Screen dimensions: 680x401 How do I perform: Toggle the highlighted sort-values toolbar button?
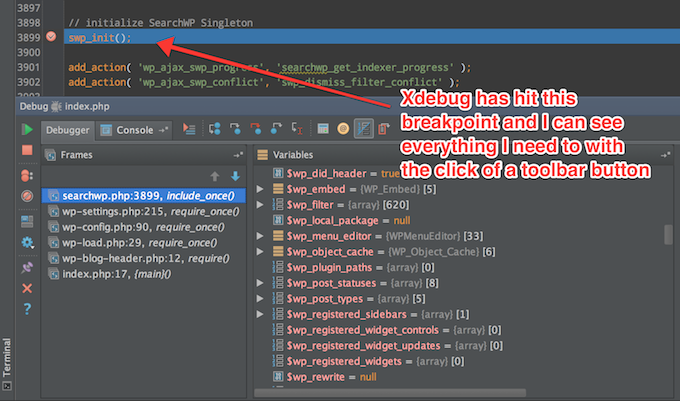[364, 129]
